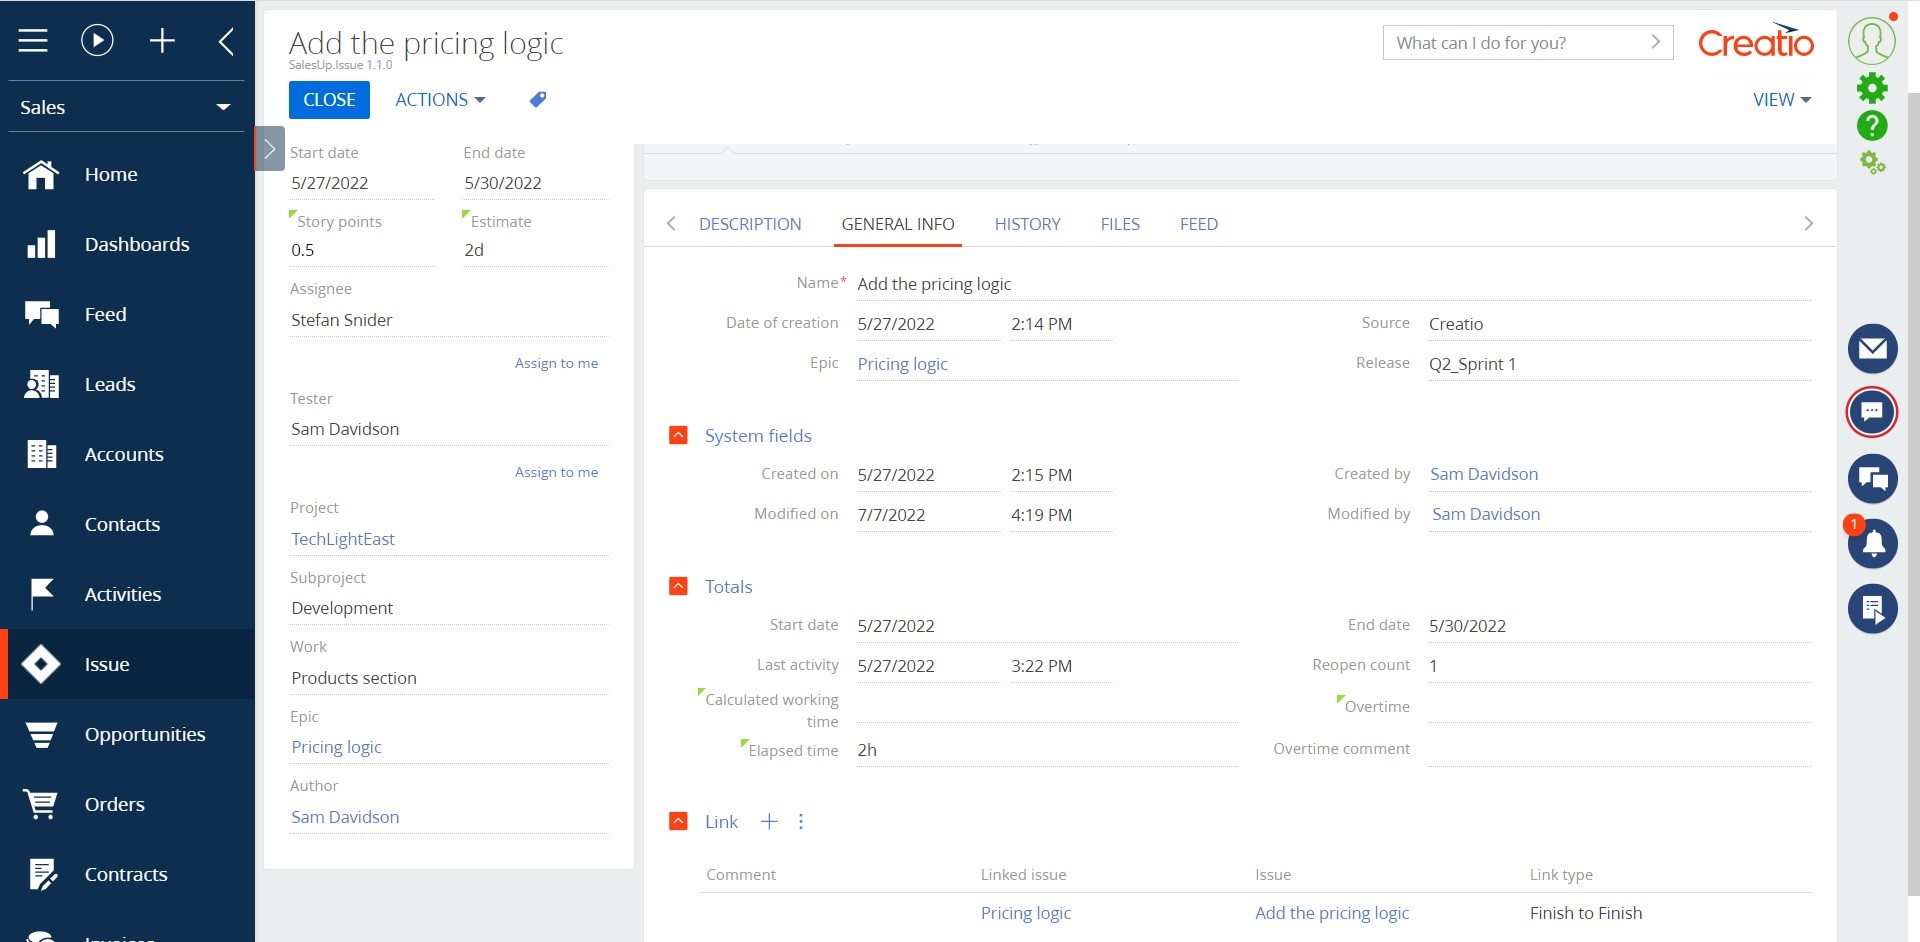Open the Pricing logic epic link
The width and height of the screenshot is (1920, 942).
(902, 363)
